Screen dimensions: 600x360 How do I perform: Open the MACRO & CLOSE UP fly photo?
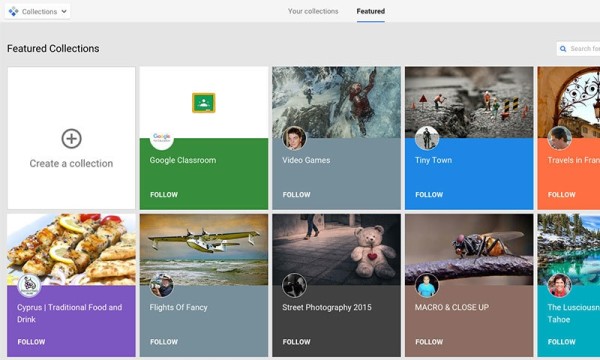pyautogui.click(x=469, y=249)
